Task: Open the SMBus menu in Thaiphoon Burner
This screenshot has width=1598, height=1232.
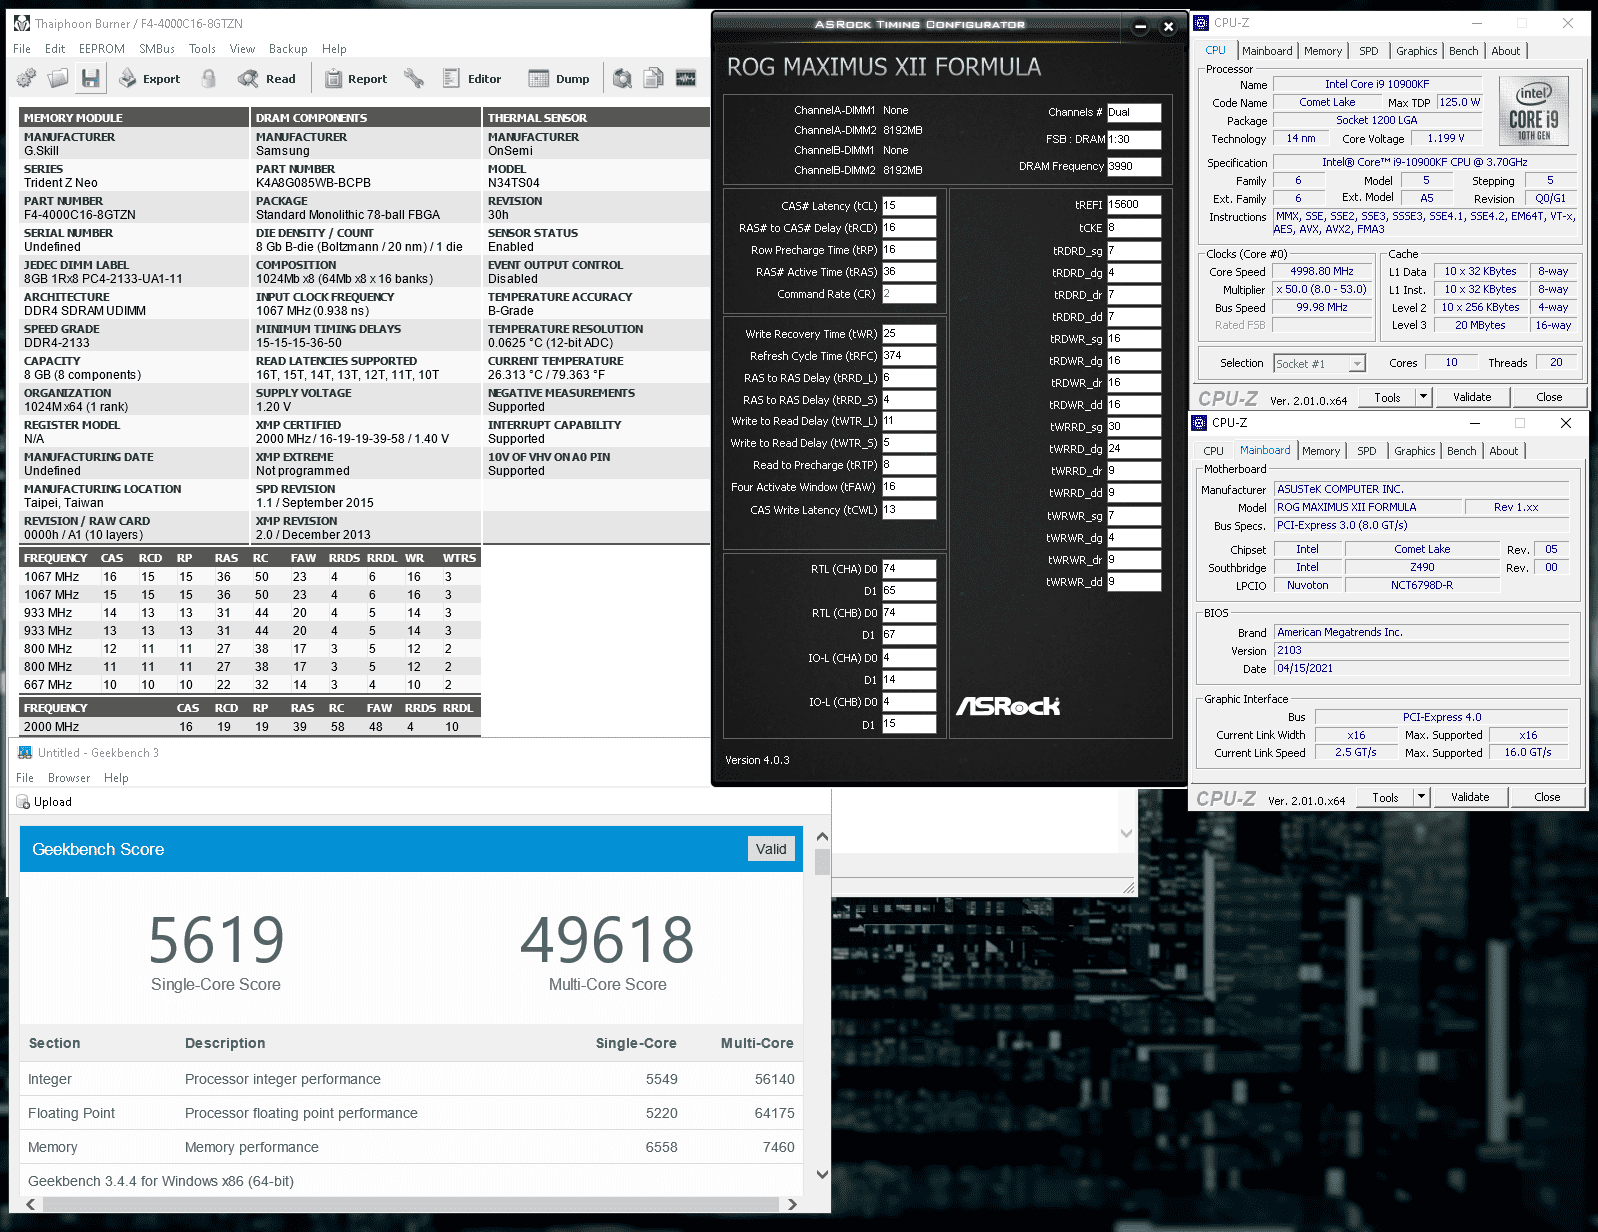Action: [x=157, y=48]
